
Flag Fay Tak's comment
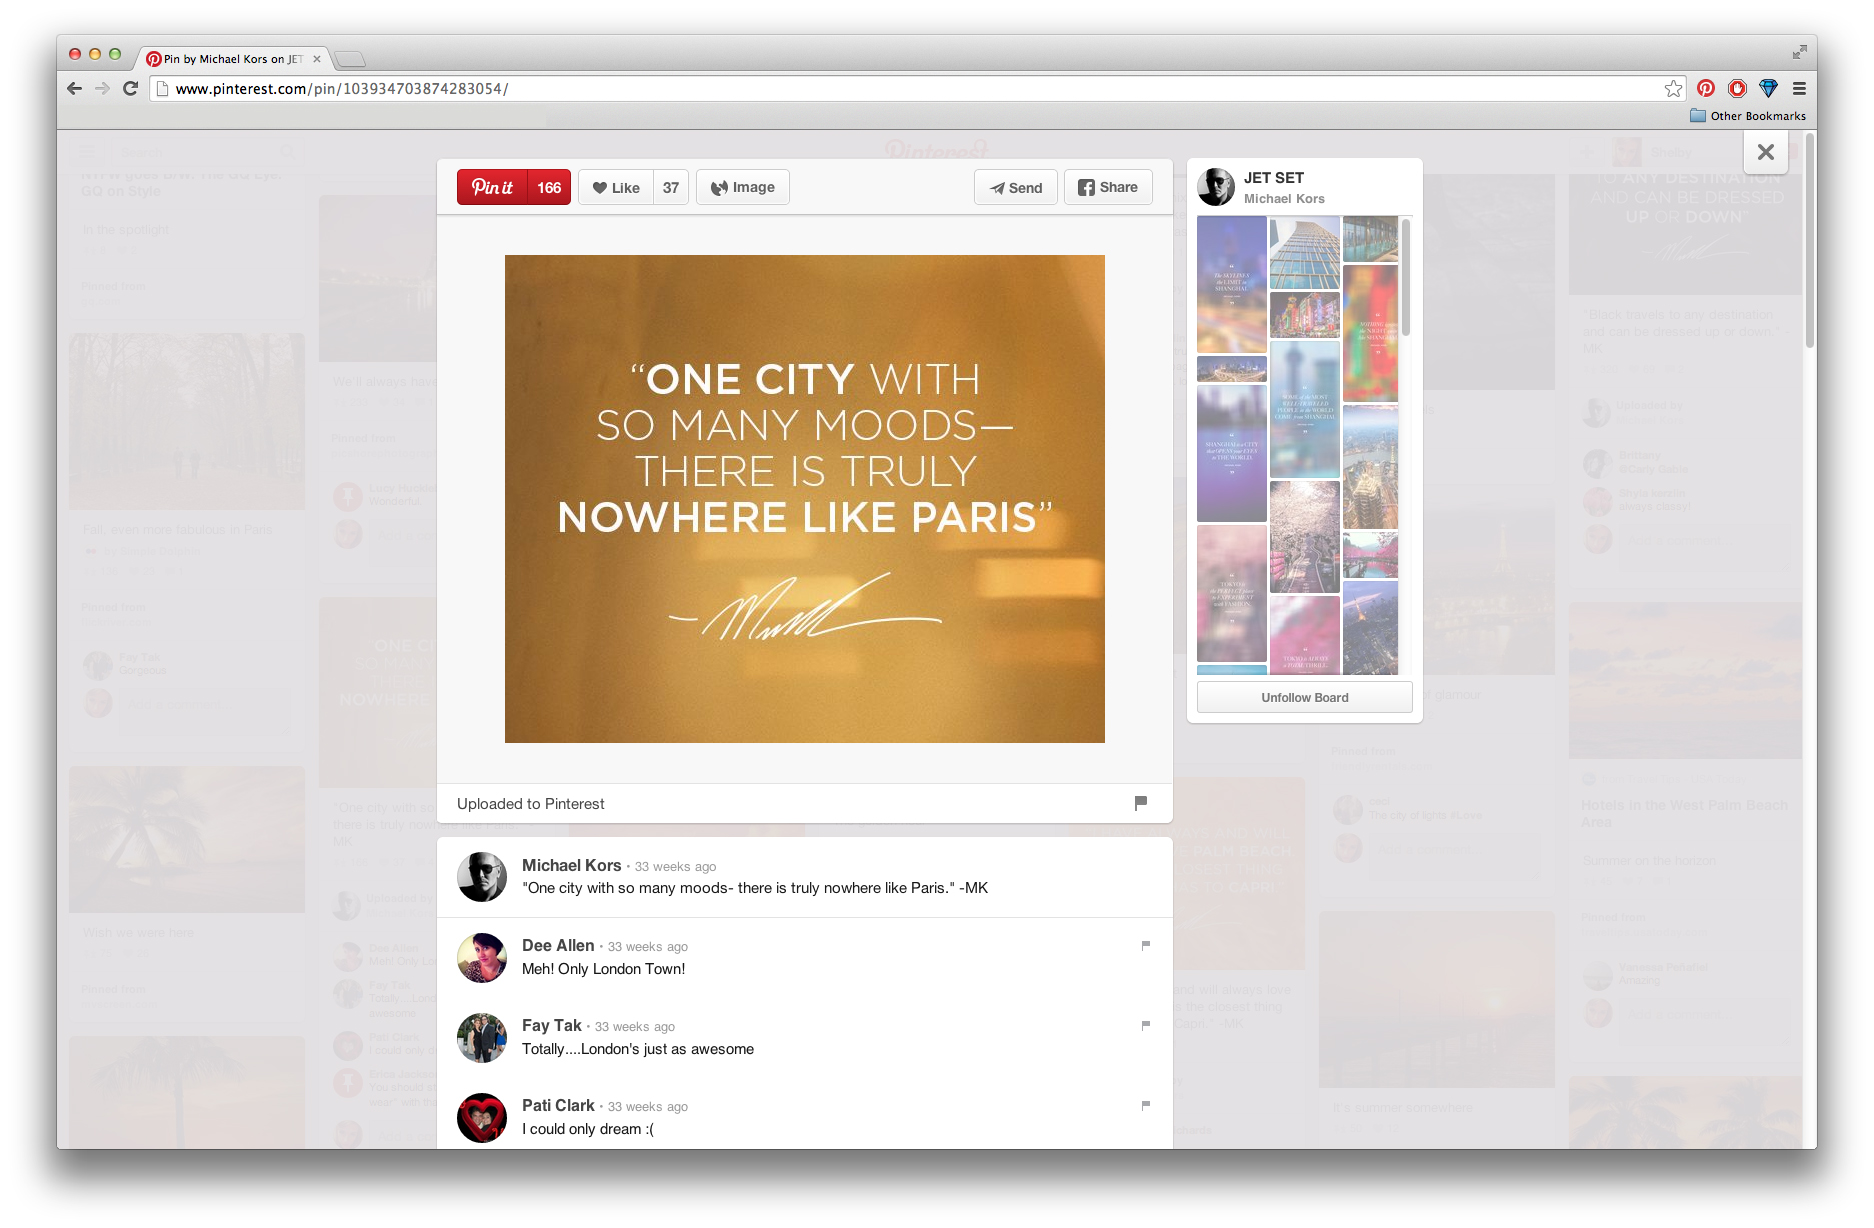1146,1025
